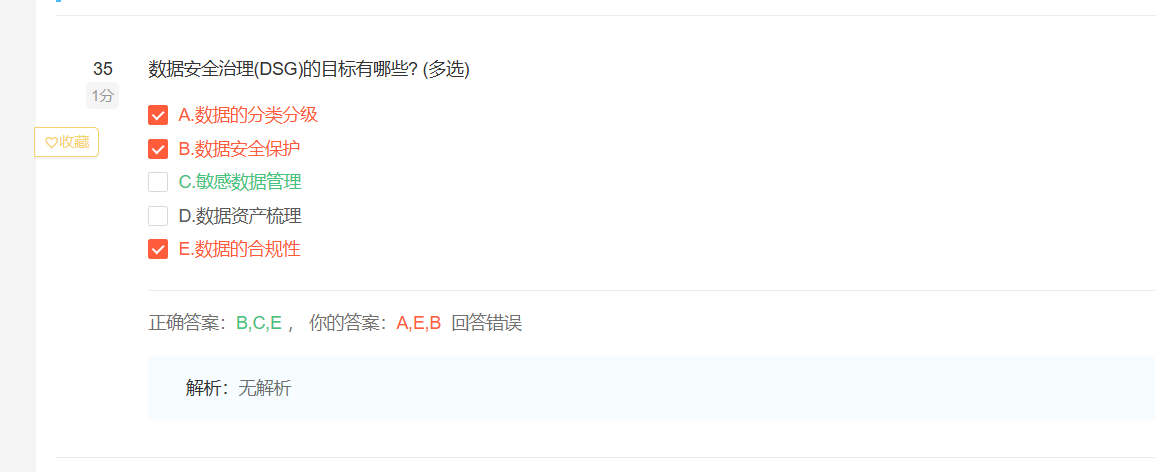Image resolution: width=1174 pixels, height=472 pixels.
Task: Check the box for D.数据资产梳理
Action: coord(158,216)
